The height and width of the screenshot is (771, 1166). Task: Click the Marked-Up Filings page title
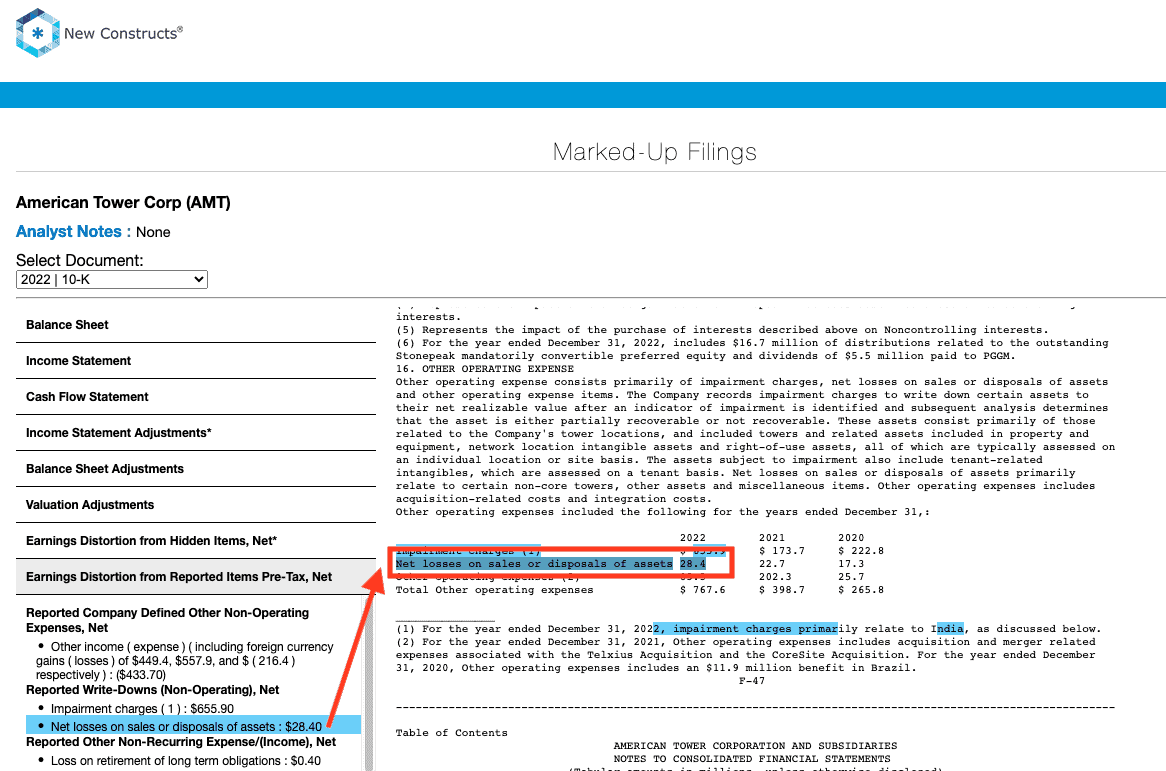(x=654, y=152)
